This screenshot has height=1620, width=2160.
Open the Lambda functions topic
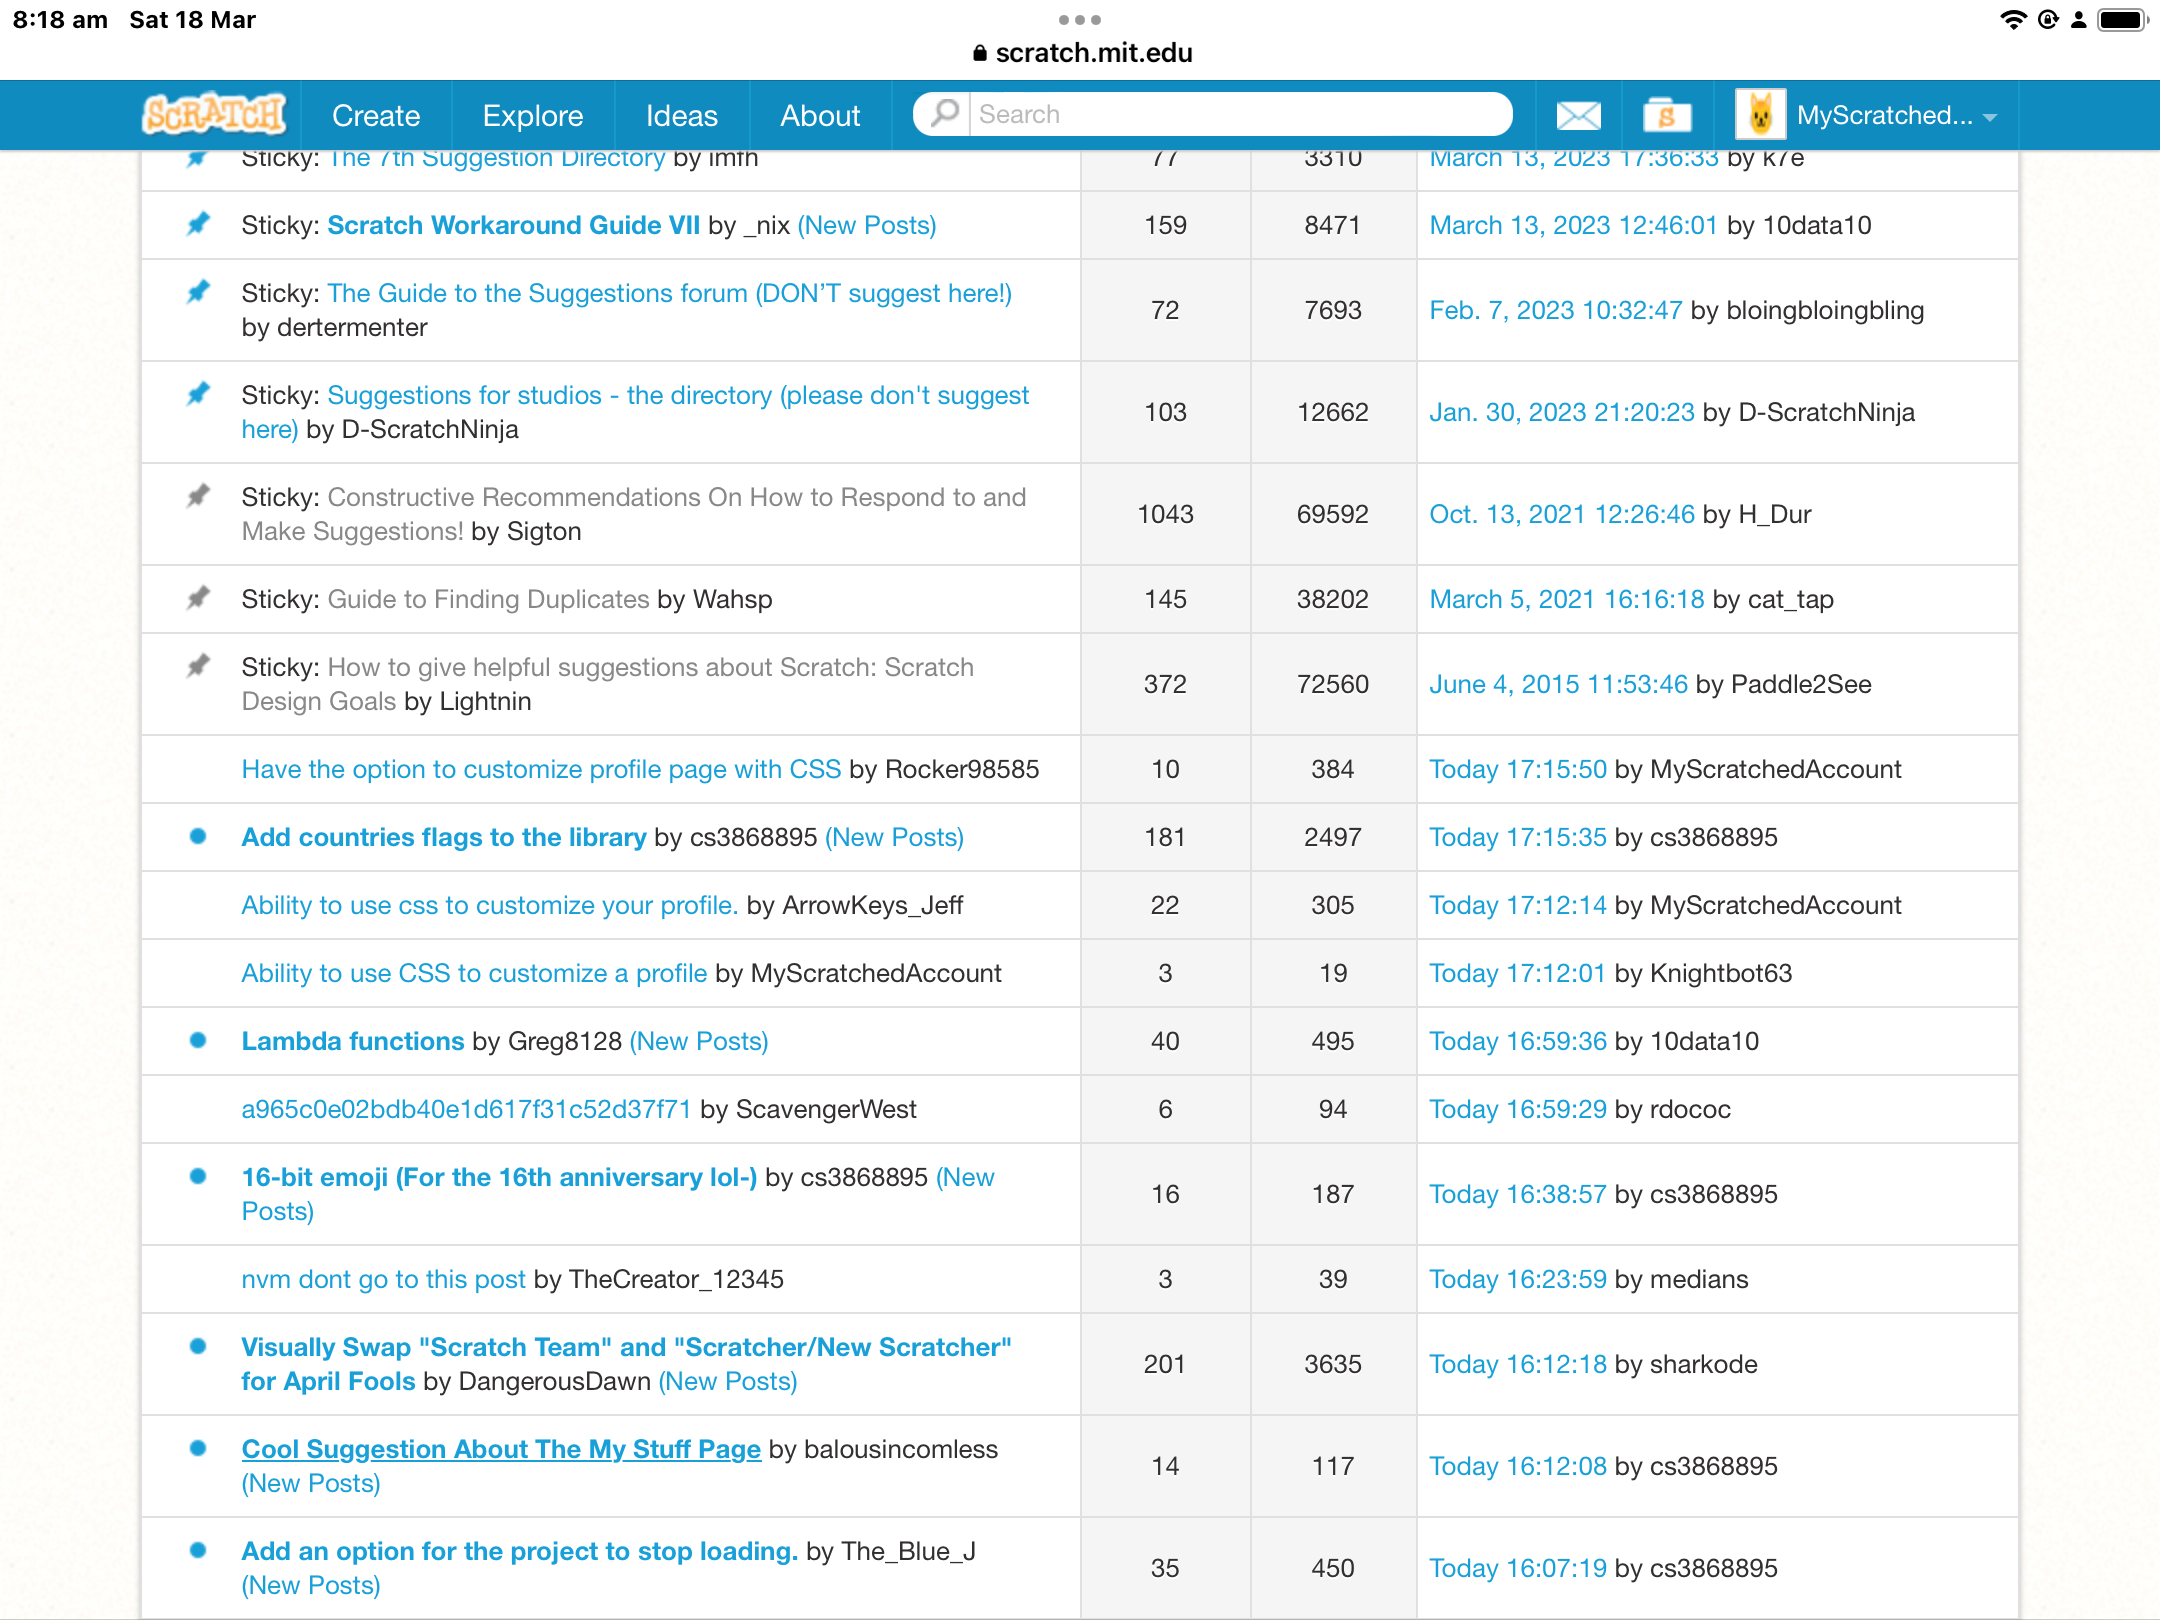(352, 1040)
